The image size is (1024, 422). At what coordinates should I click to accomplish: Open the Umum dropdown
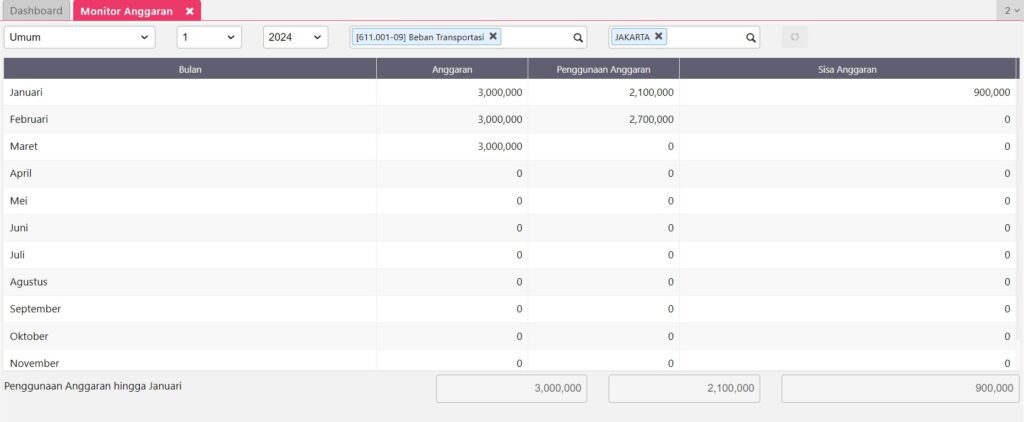[x=80, y=37]
